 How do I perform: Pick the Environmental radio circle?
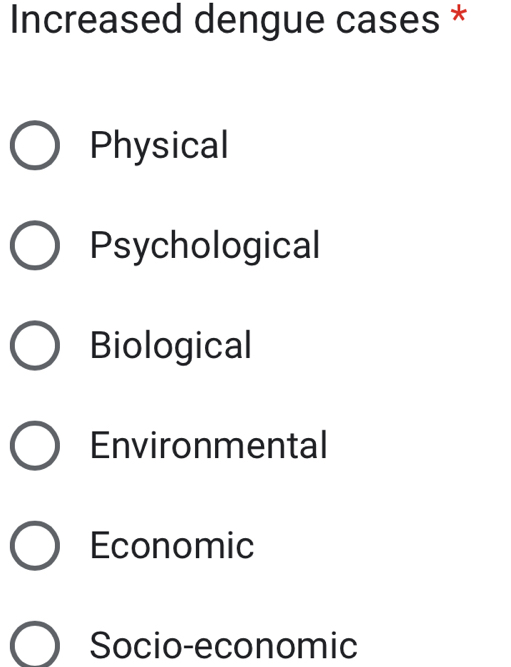(35, 446)
